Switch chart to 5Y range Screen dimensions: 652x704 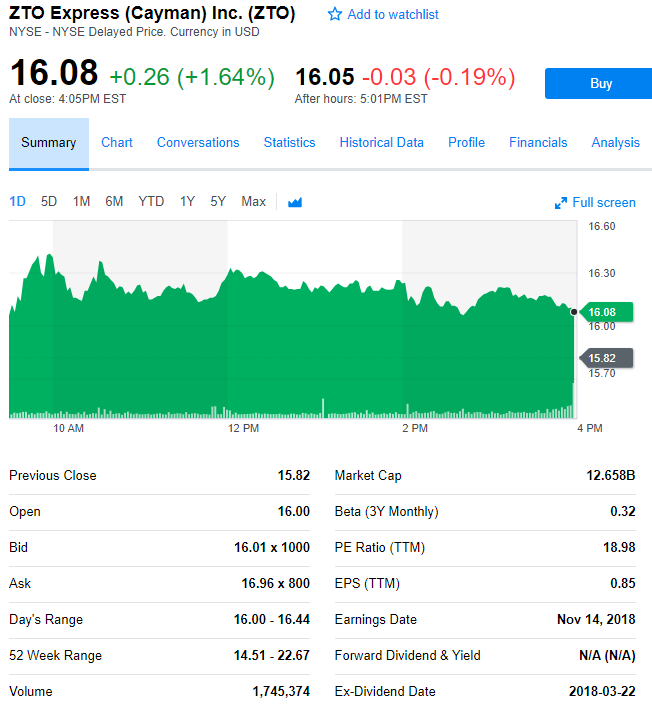click(x=218, y=202)
